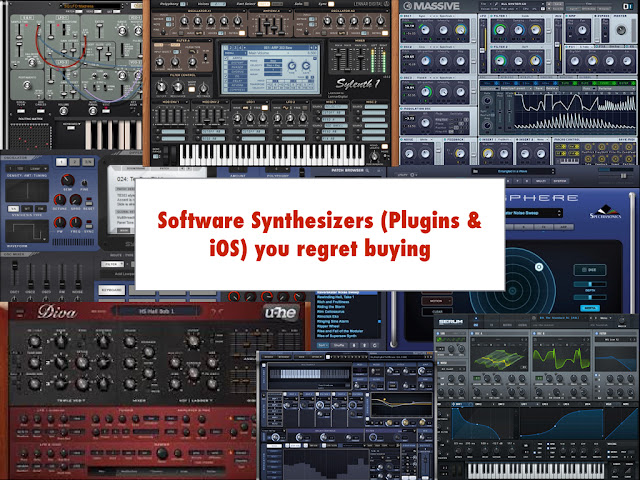This screenshot has height=480, width=640.
Task: Click the Clear button in Omnisphere
Action: click(436, 312)
